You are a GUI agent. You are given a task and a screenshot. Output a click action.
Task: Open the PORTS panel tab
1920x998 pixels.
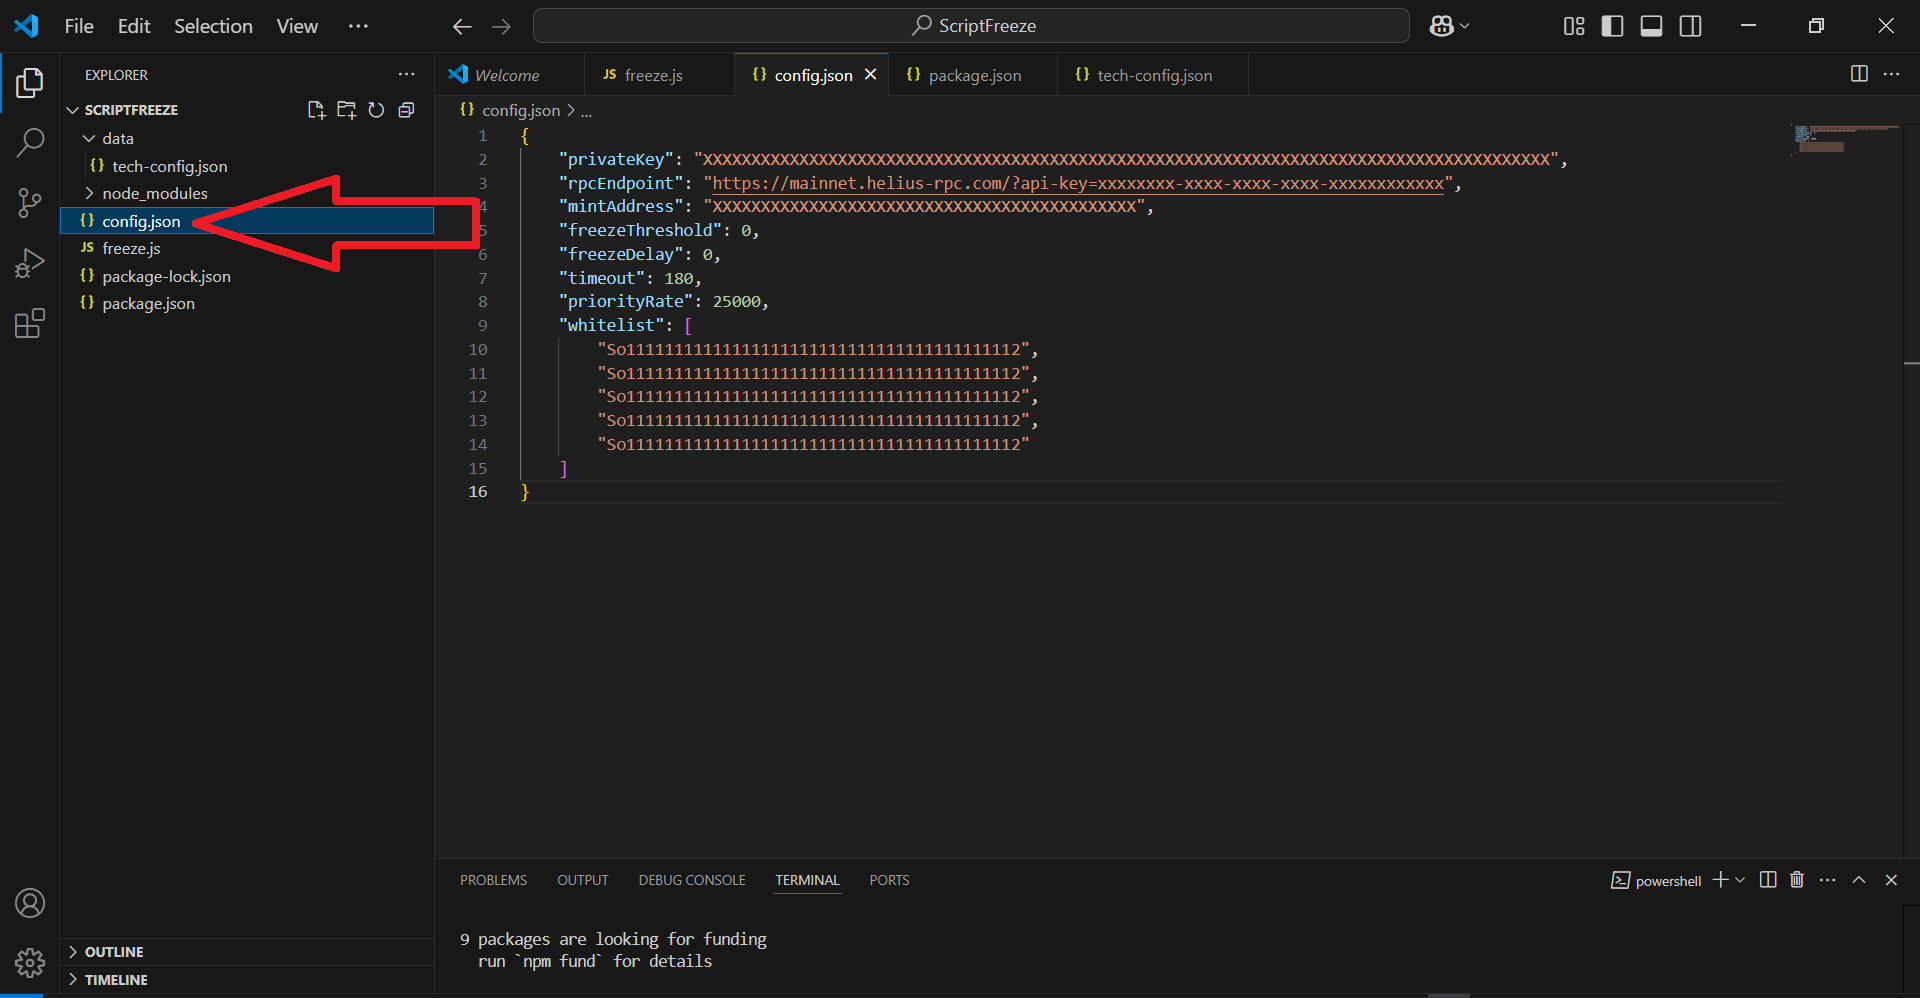coord(889,880)
